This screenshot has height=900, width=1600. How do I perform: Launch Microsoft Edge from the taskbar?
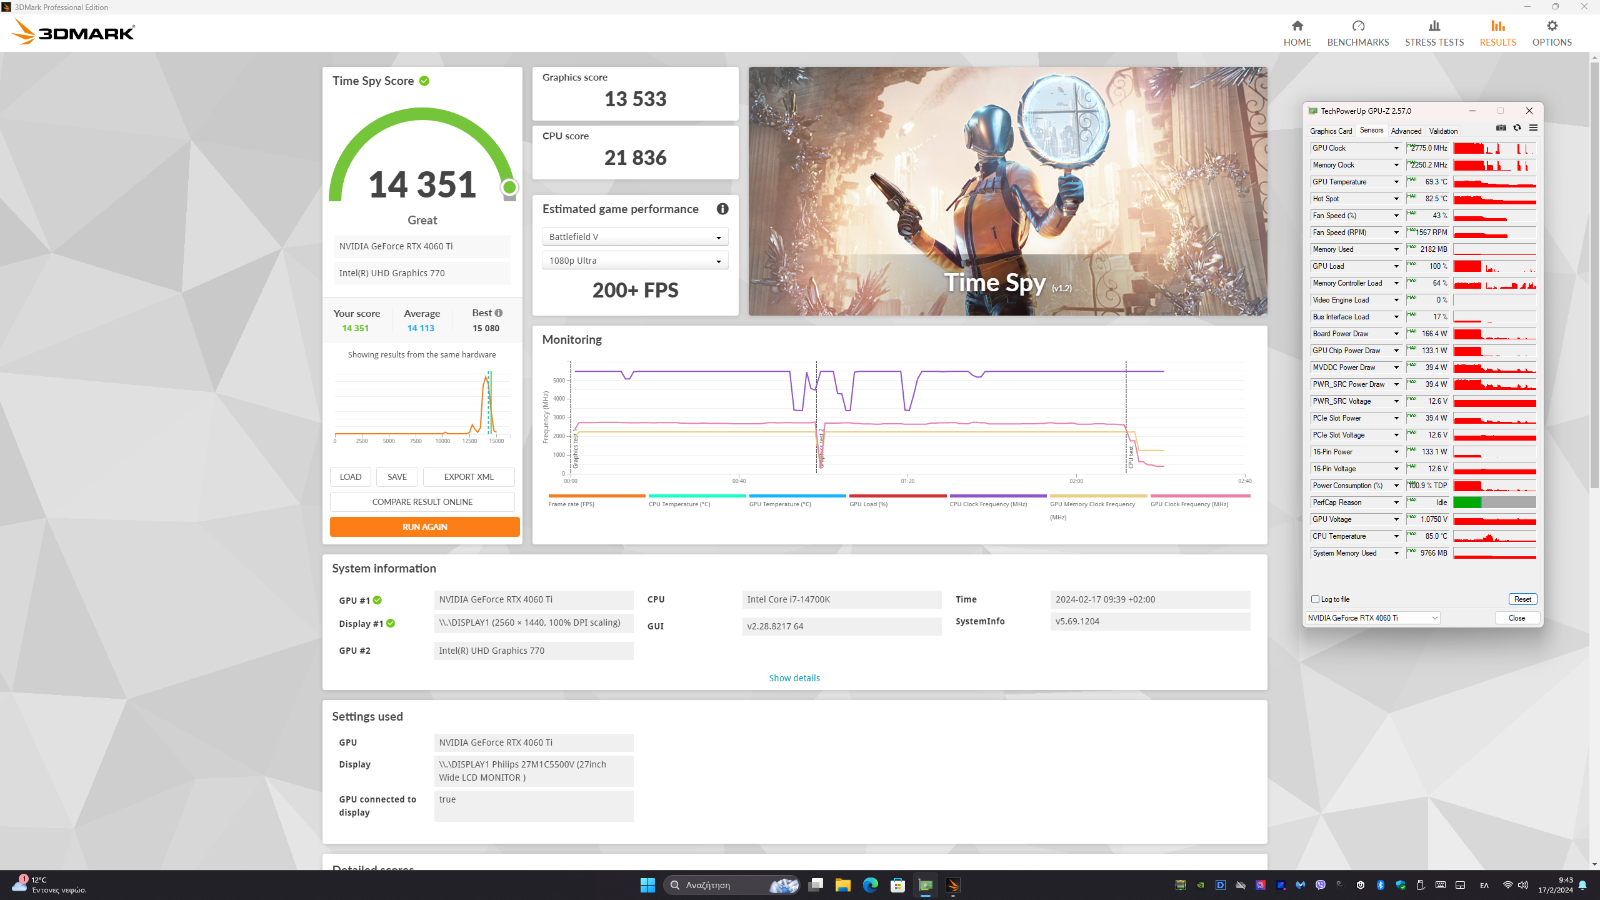[x=870, y=885]
